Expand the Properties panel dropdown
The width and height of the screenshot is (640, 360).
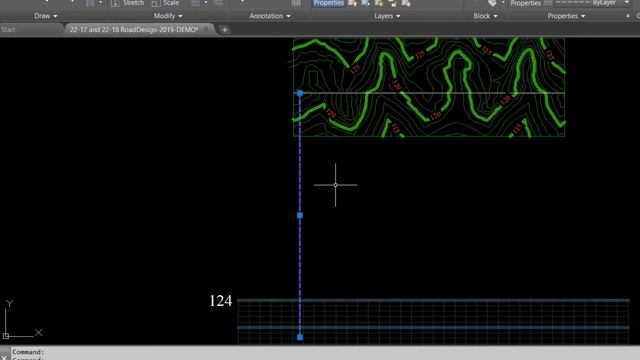(566, 16)
